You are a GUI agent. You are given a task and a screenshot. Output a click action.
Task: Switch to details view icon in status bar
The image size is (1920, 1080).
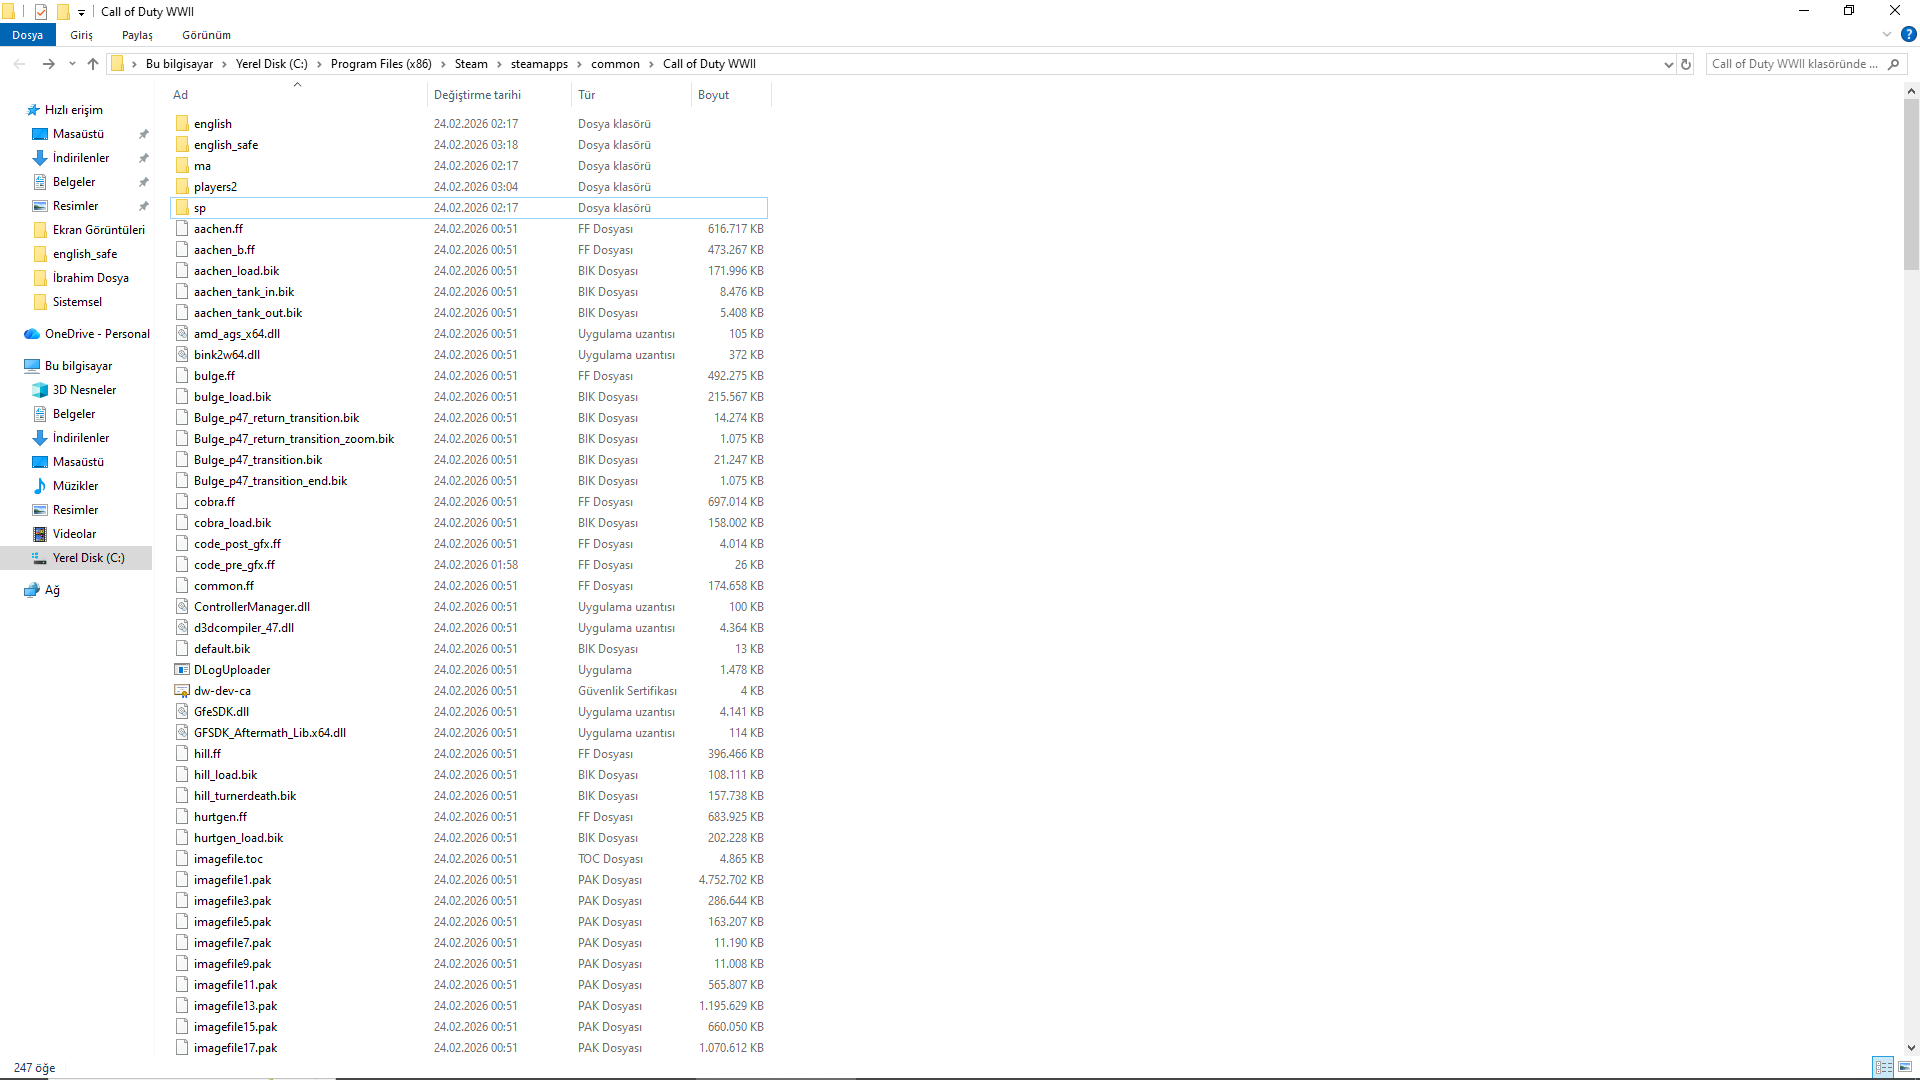point(1883,1067)
